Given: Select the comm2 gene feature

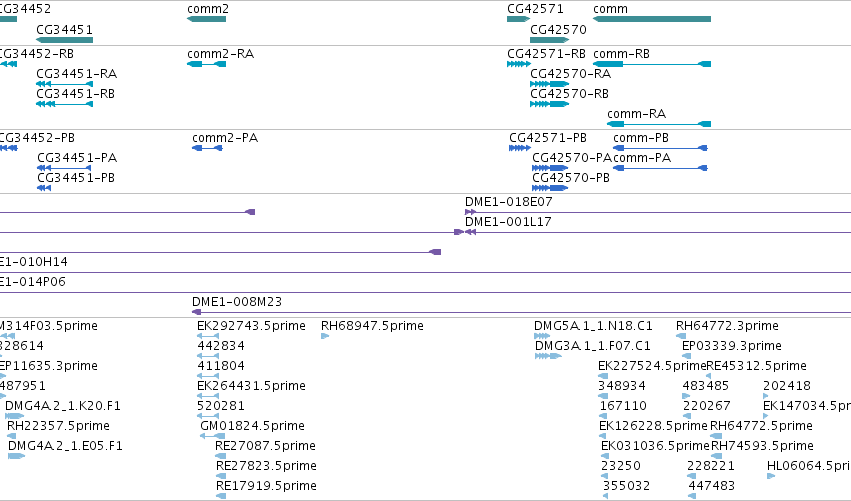Looking at the screenshot, I should tap(207, 19).
